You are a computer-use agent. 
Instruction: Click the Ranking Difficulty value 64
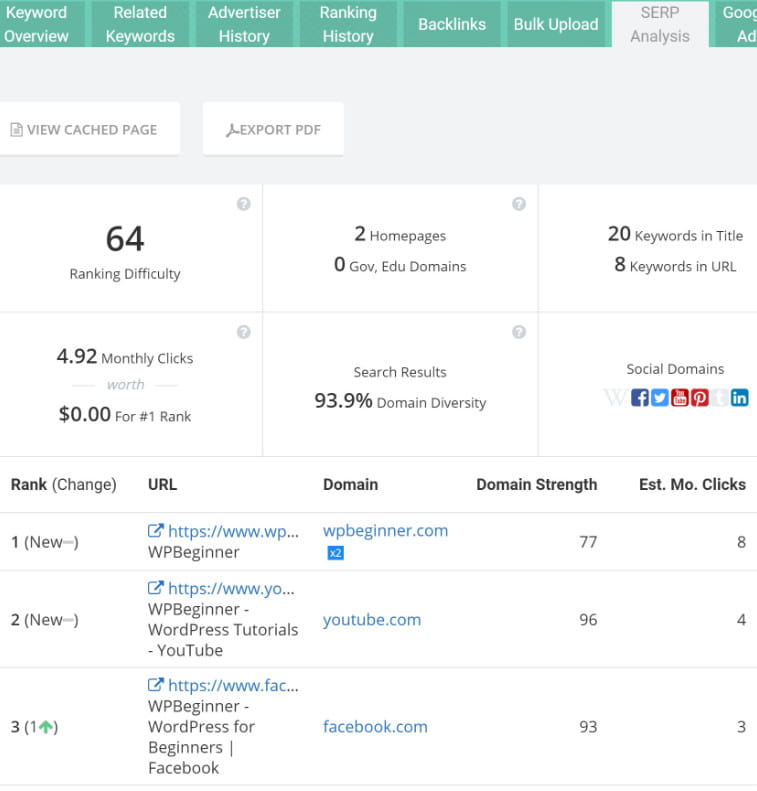125,239
